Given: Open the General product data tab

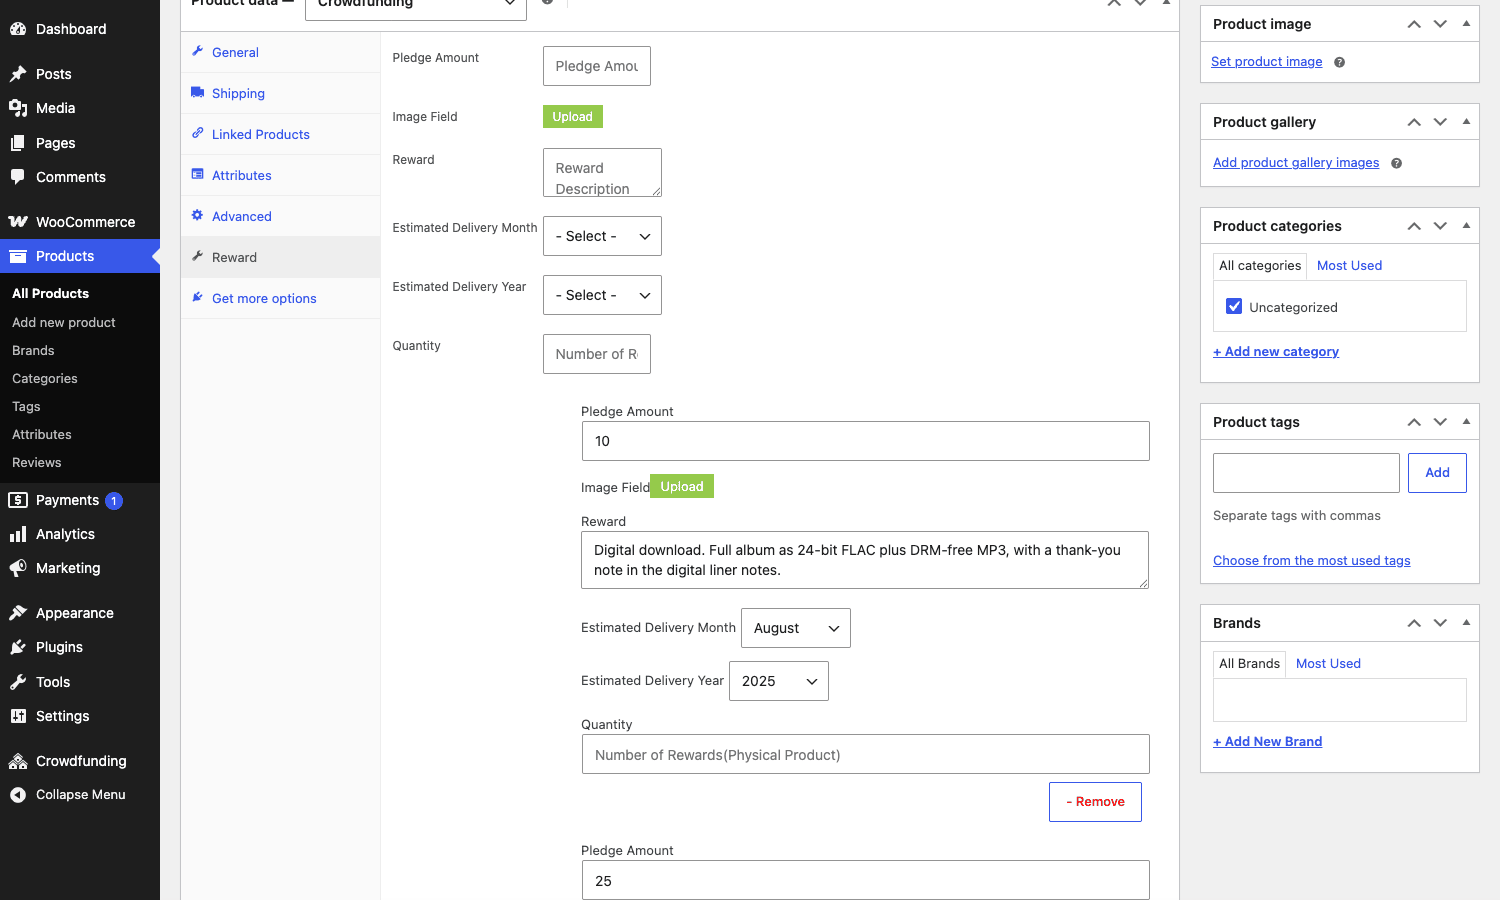Looking at the screenshot, I should 280,52.
